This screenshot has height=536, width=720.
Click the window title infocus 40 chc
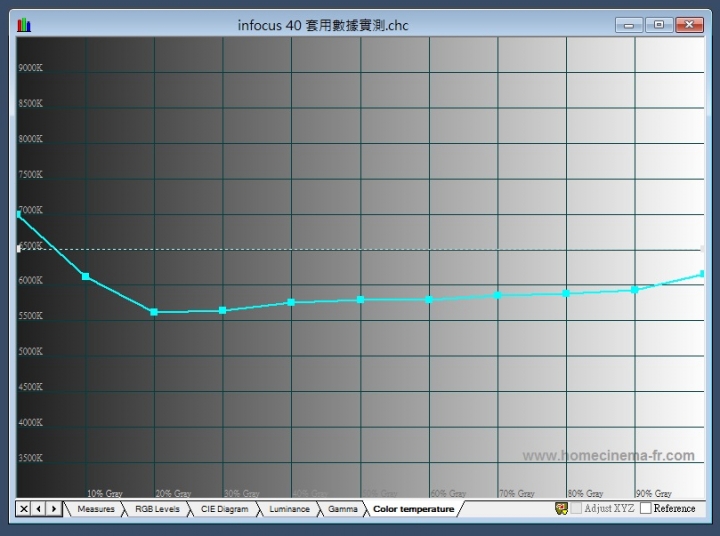coord(323,25)
